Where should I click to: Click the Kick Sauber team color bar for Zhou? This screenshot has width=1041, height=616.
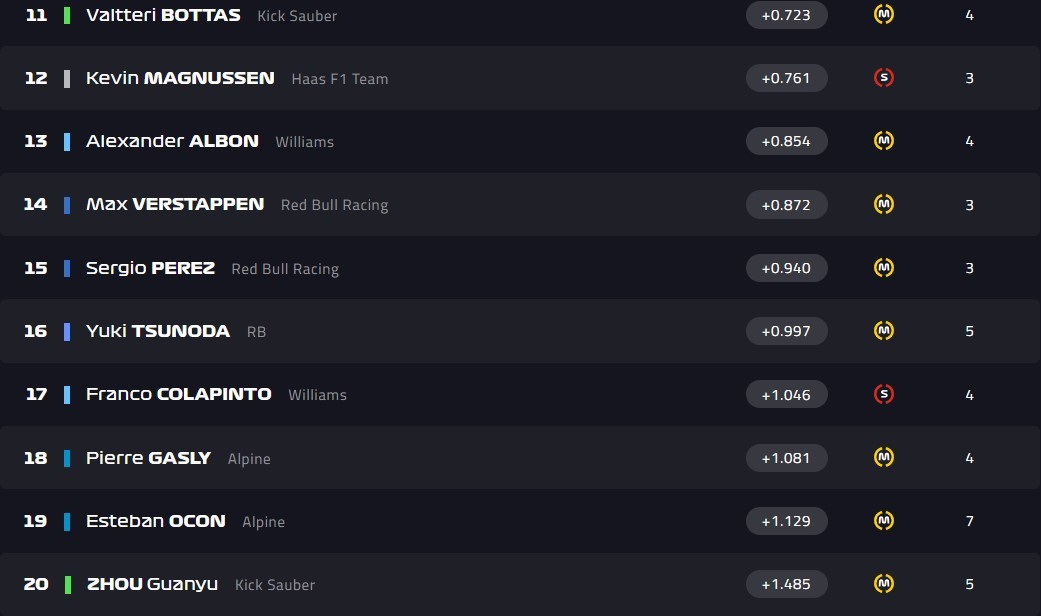[67, 584]
